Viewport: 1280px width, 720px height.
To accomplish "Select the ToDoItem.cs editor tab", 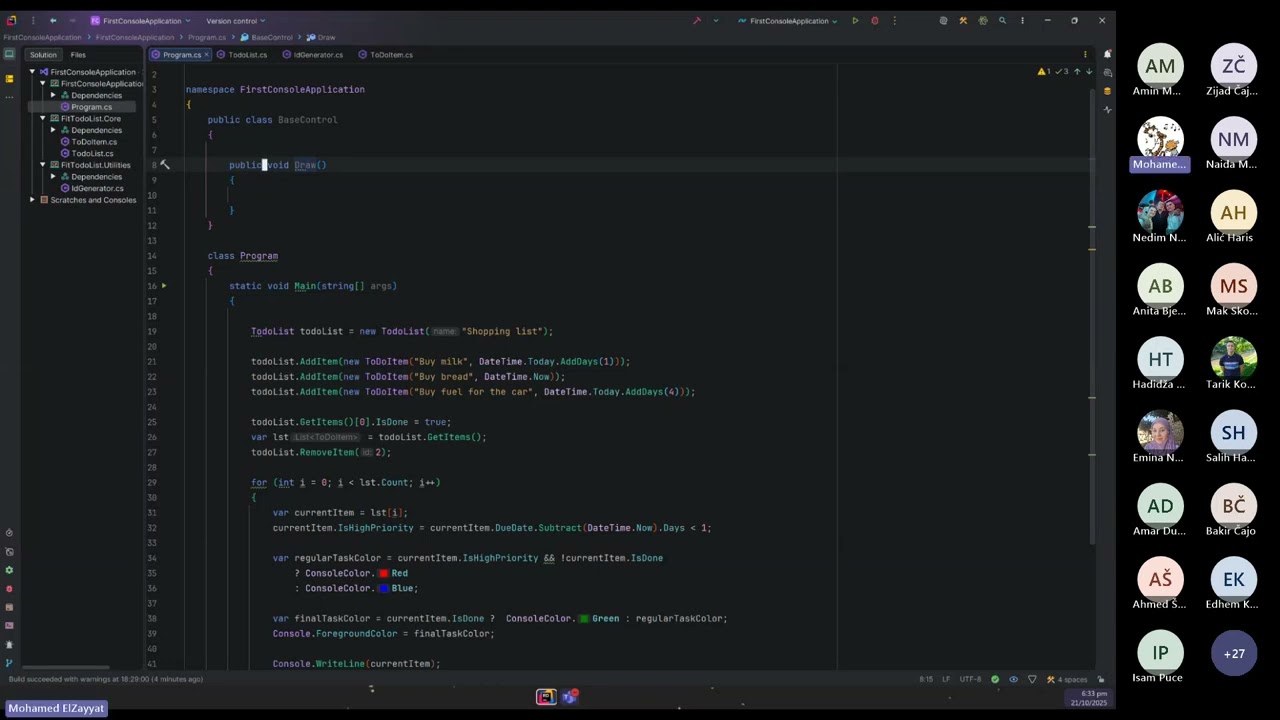I will click(x=386, y=55).
